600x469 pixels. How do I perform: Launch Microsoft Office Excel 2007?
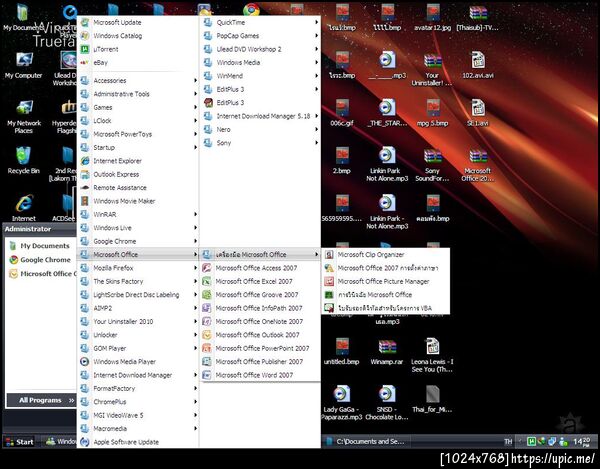tap(260, 281)
